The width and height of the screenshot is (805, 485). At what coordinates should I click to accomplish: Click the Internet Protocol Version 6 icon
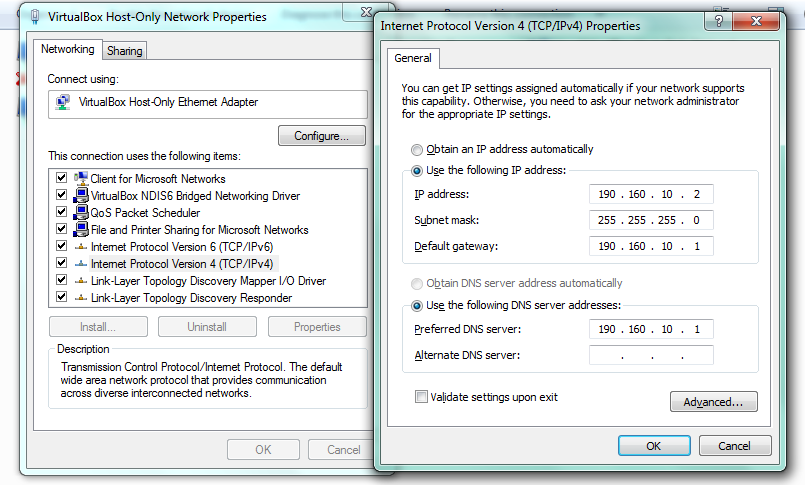[x=81, y=246]
